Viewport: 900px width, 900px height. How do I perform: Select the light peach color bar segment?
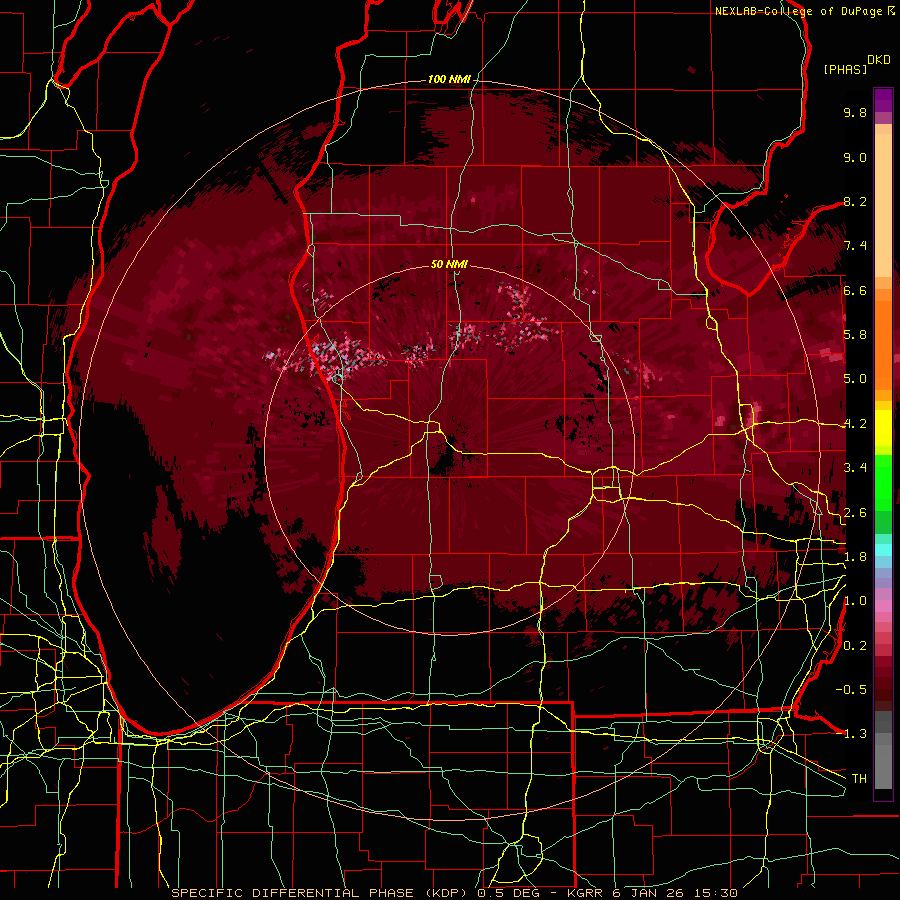(883, 205)
